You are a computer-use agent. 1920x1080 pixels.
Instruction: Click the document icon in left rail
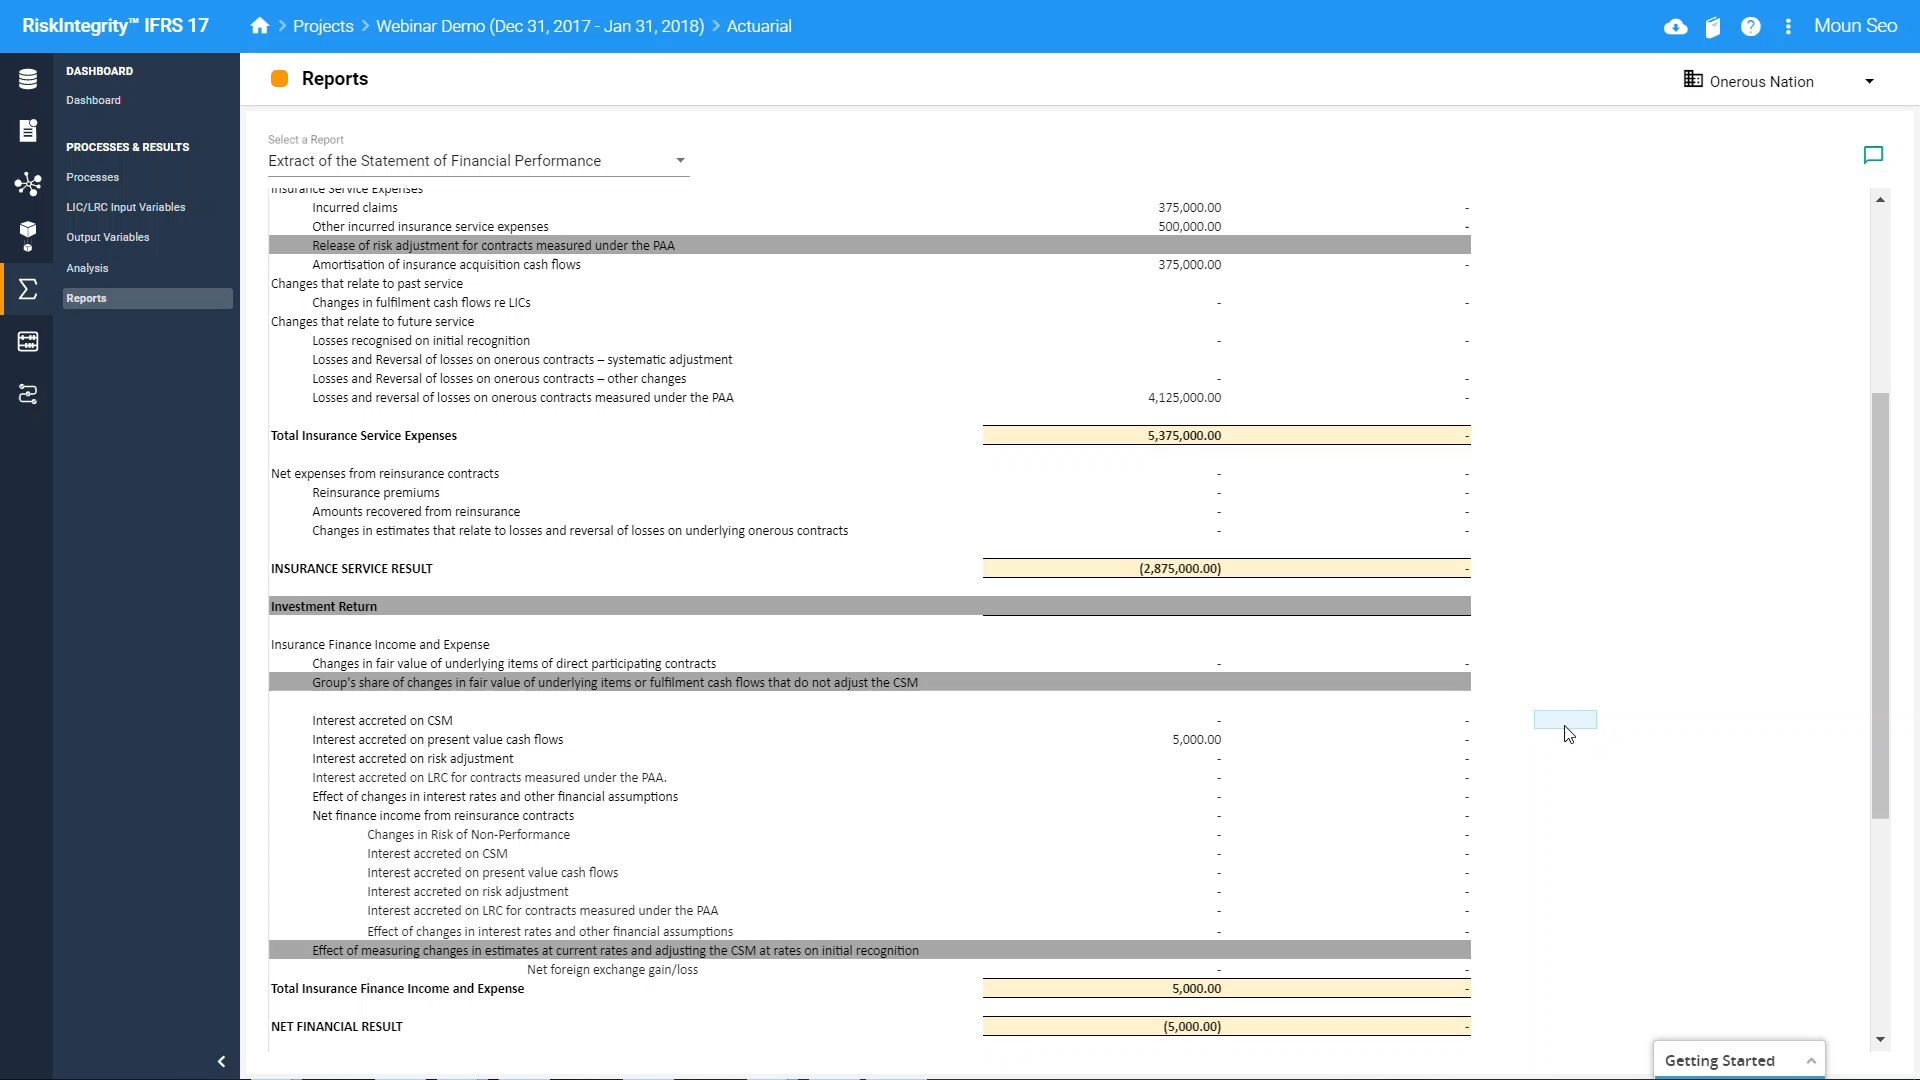pos(27,131)
